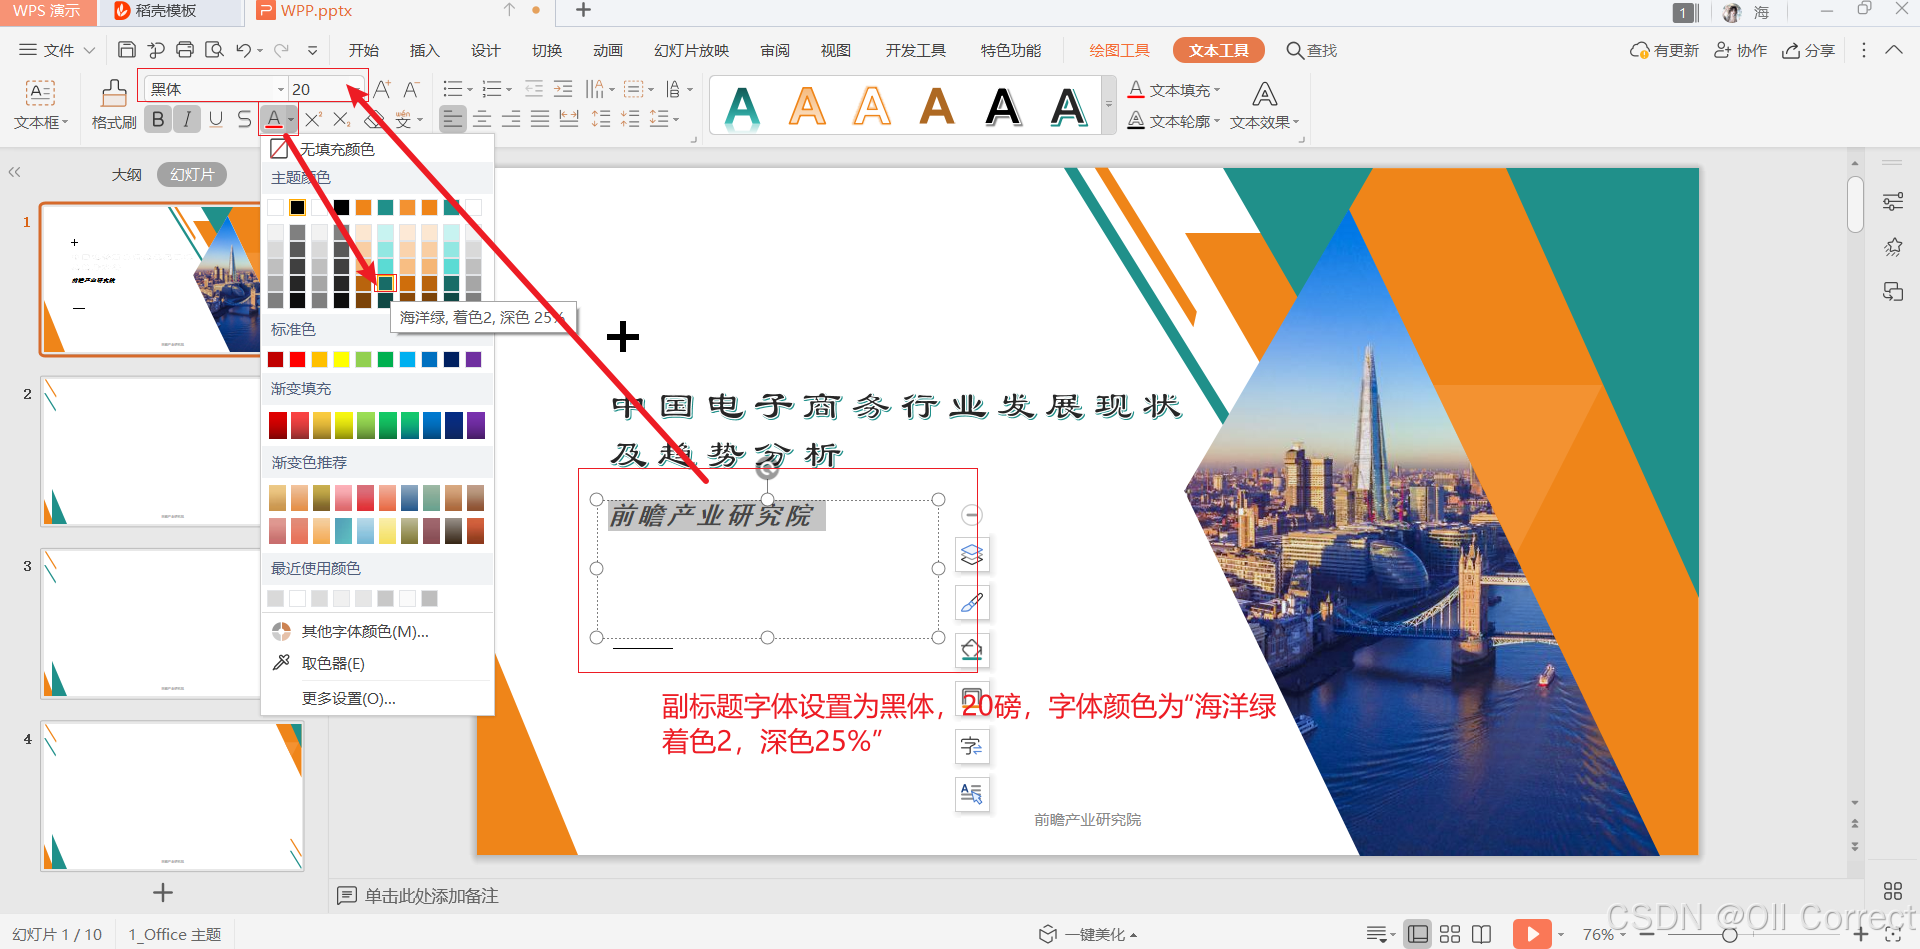Click the Save icon in quick access toolbar
The width and height of the screenshot is (1920, 949).
point(127,50)
